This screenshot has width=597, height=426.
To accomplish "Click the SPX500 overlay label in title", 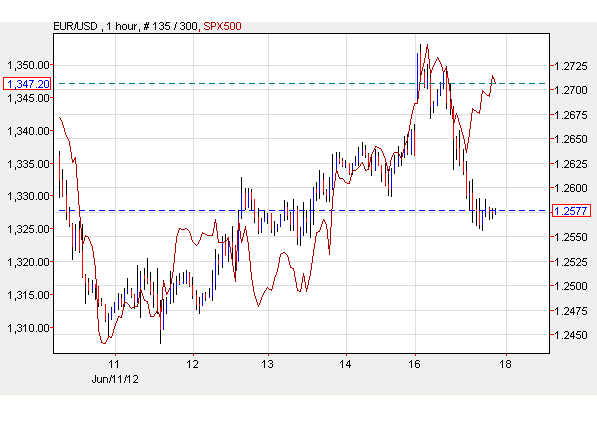I will pyautogui.click(x=222, y=26).
